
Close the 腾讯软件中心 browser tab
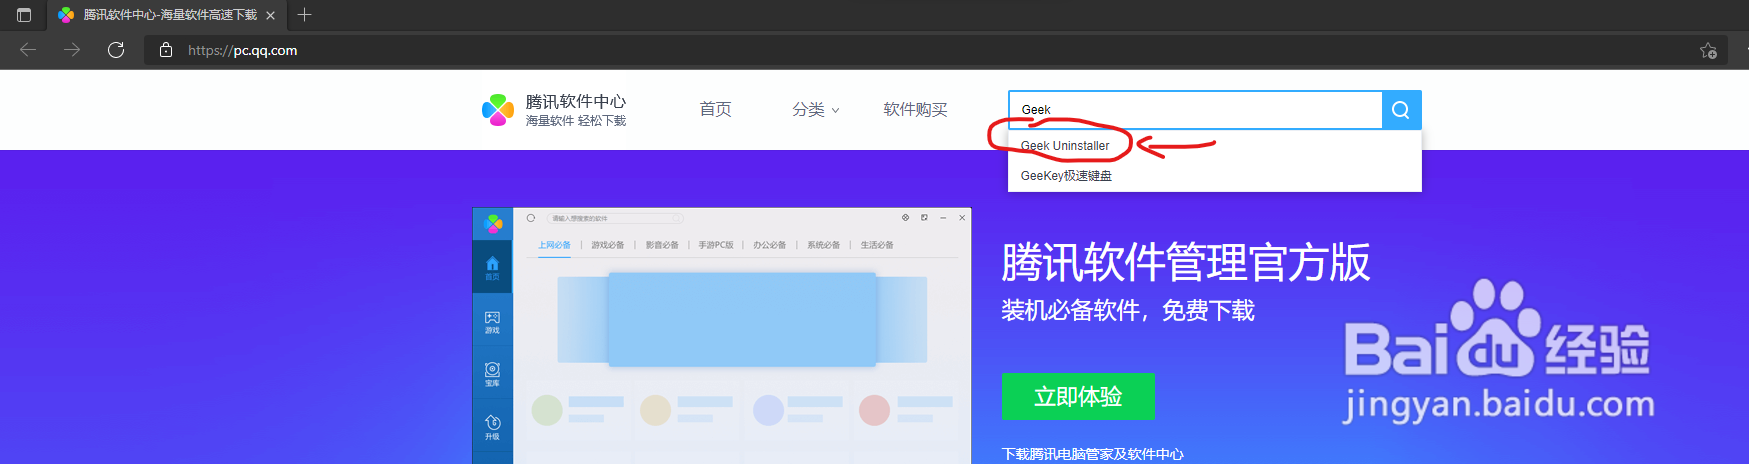pos(270,15)
